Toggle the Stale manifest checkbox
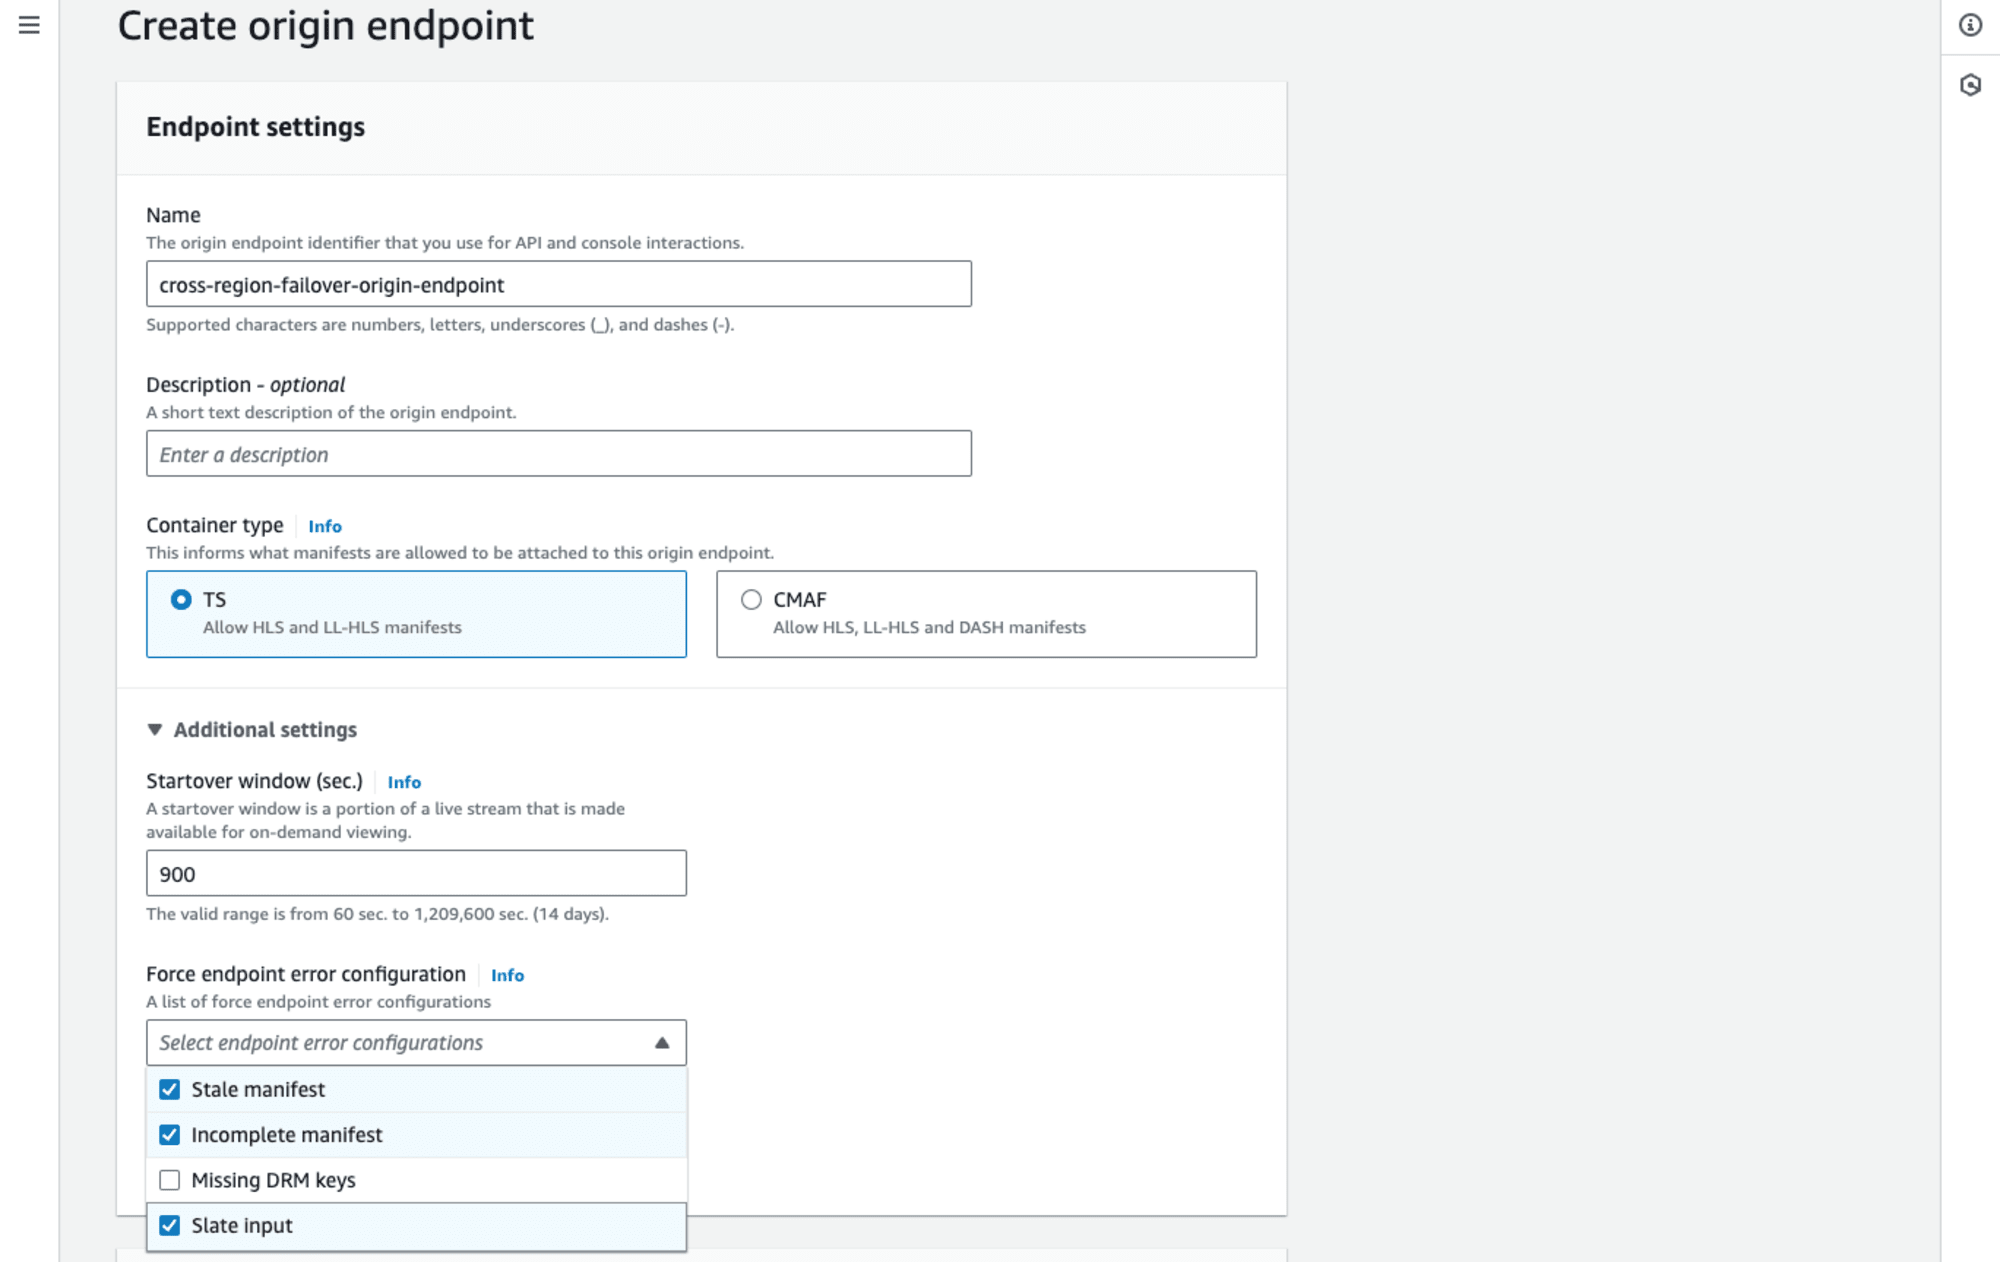The height and width of the screenshot is (1262, 2000). click(x=169, y=1089)
